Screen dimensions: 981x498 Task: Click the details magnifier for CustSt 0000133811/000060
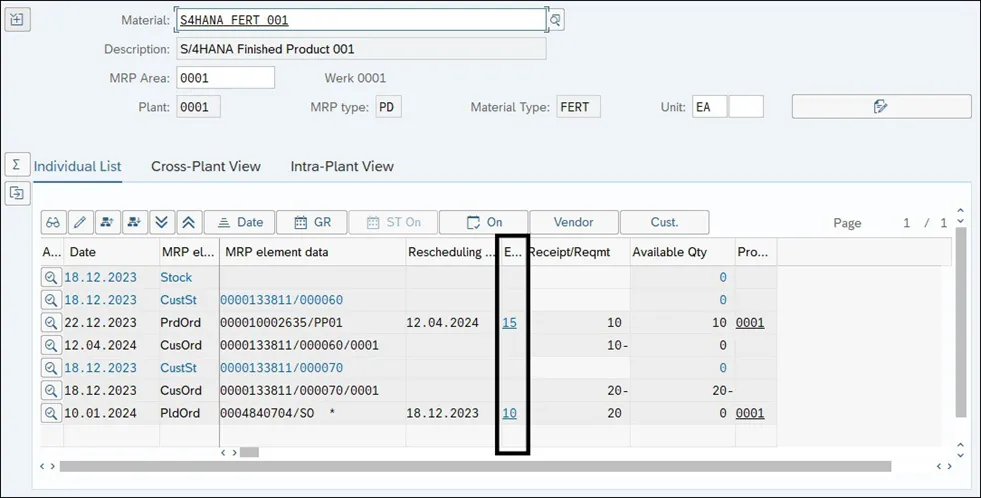pos(51,300)
